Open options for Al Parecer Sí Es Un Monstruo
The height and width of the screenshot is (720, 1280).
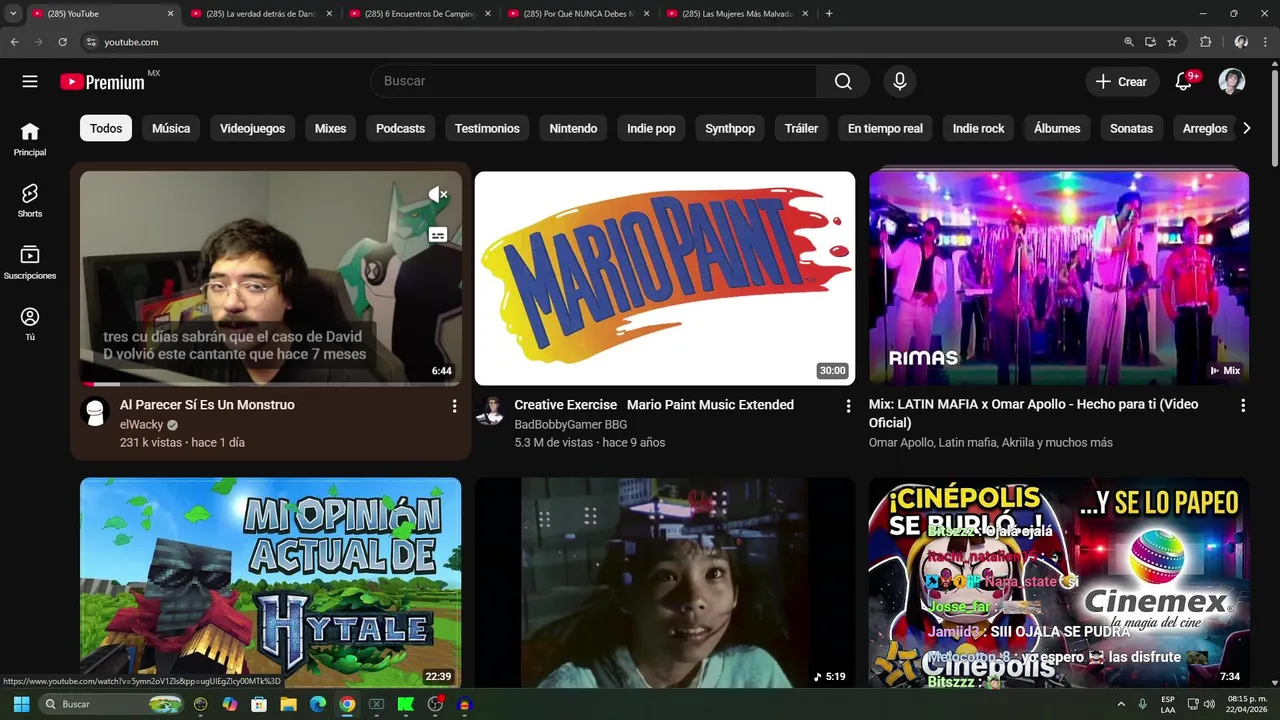coord(454,406)
